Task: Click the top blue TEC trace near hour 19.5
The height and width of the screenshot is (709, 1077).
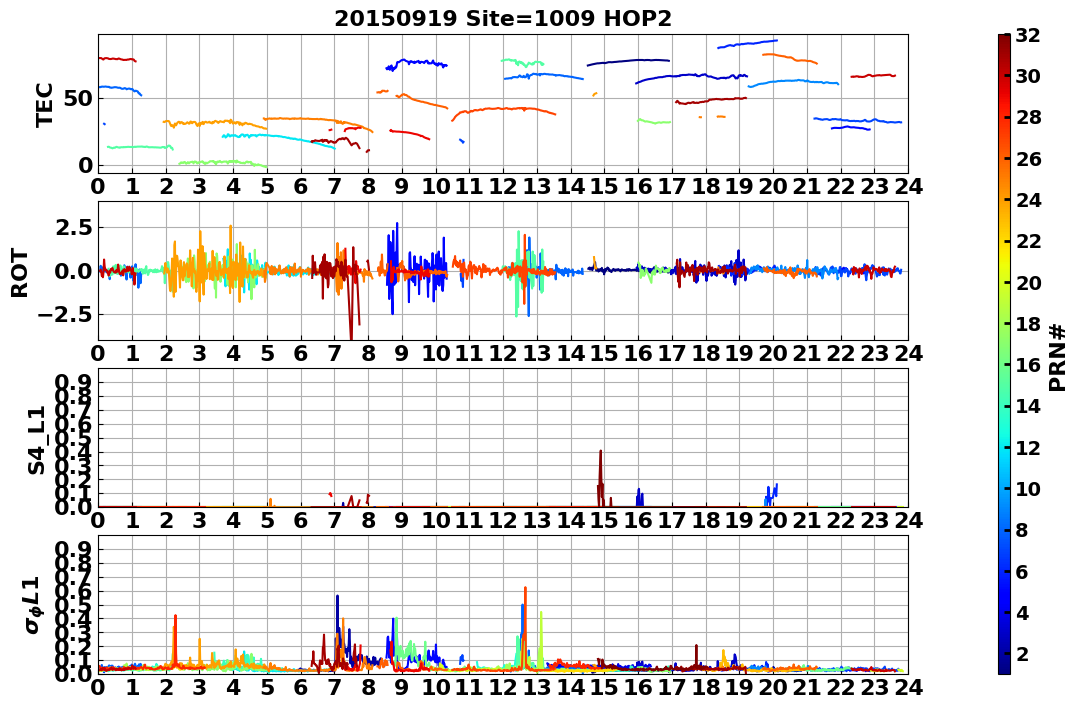Action: (x=747, y=44)
